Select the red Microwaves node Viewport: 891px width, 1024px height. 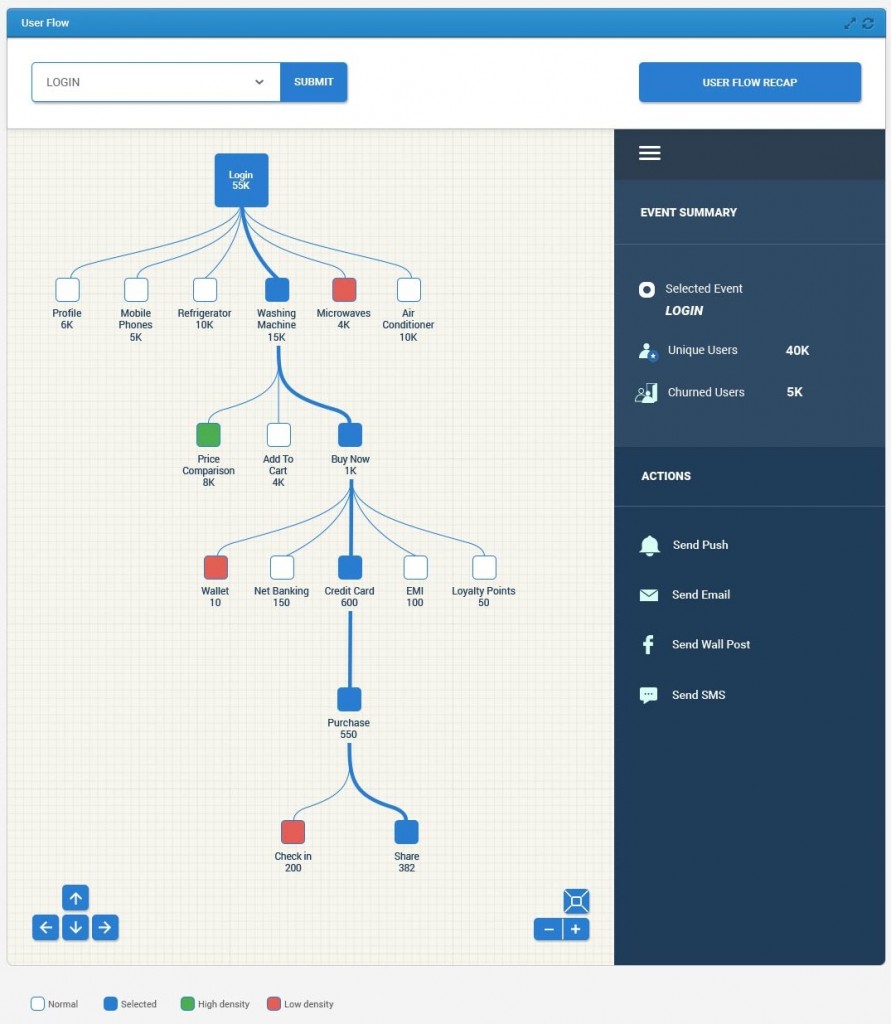point(344,290)
